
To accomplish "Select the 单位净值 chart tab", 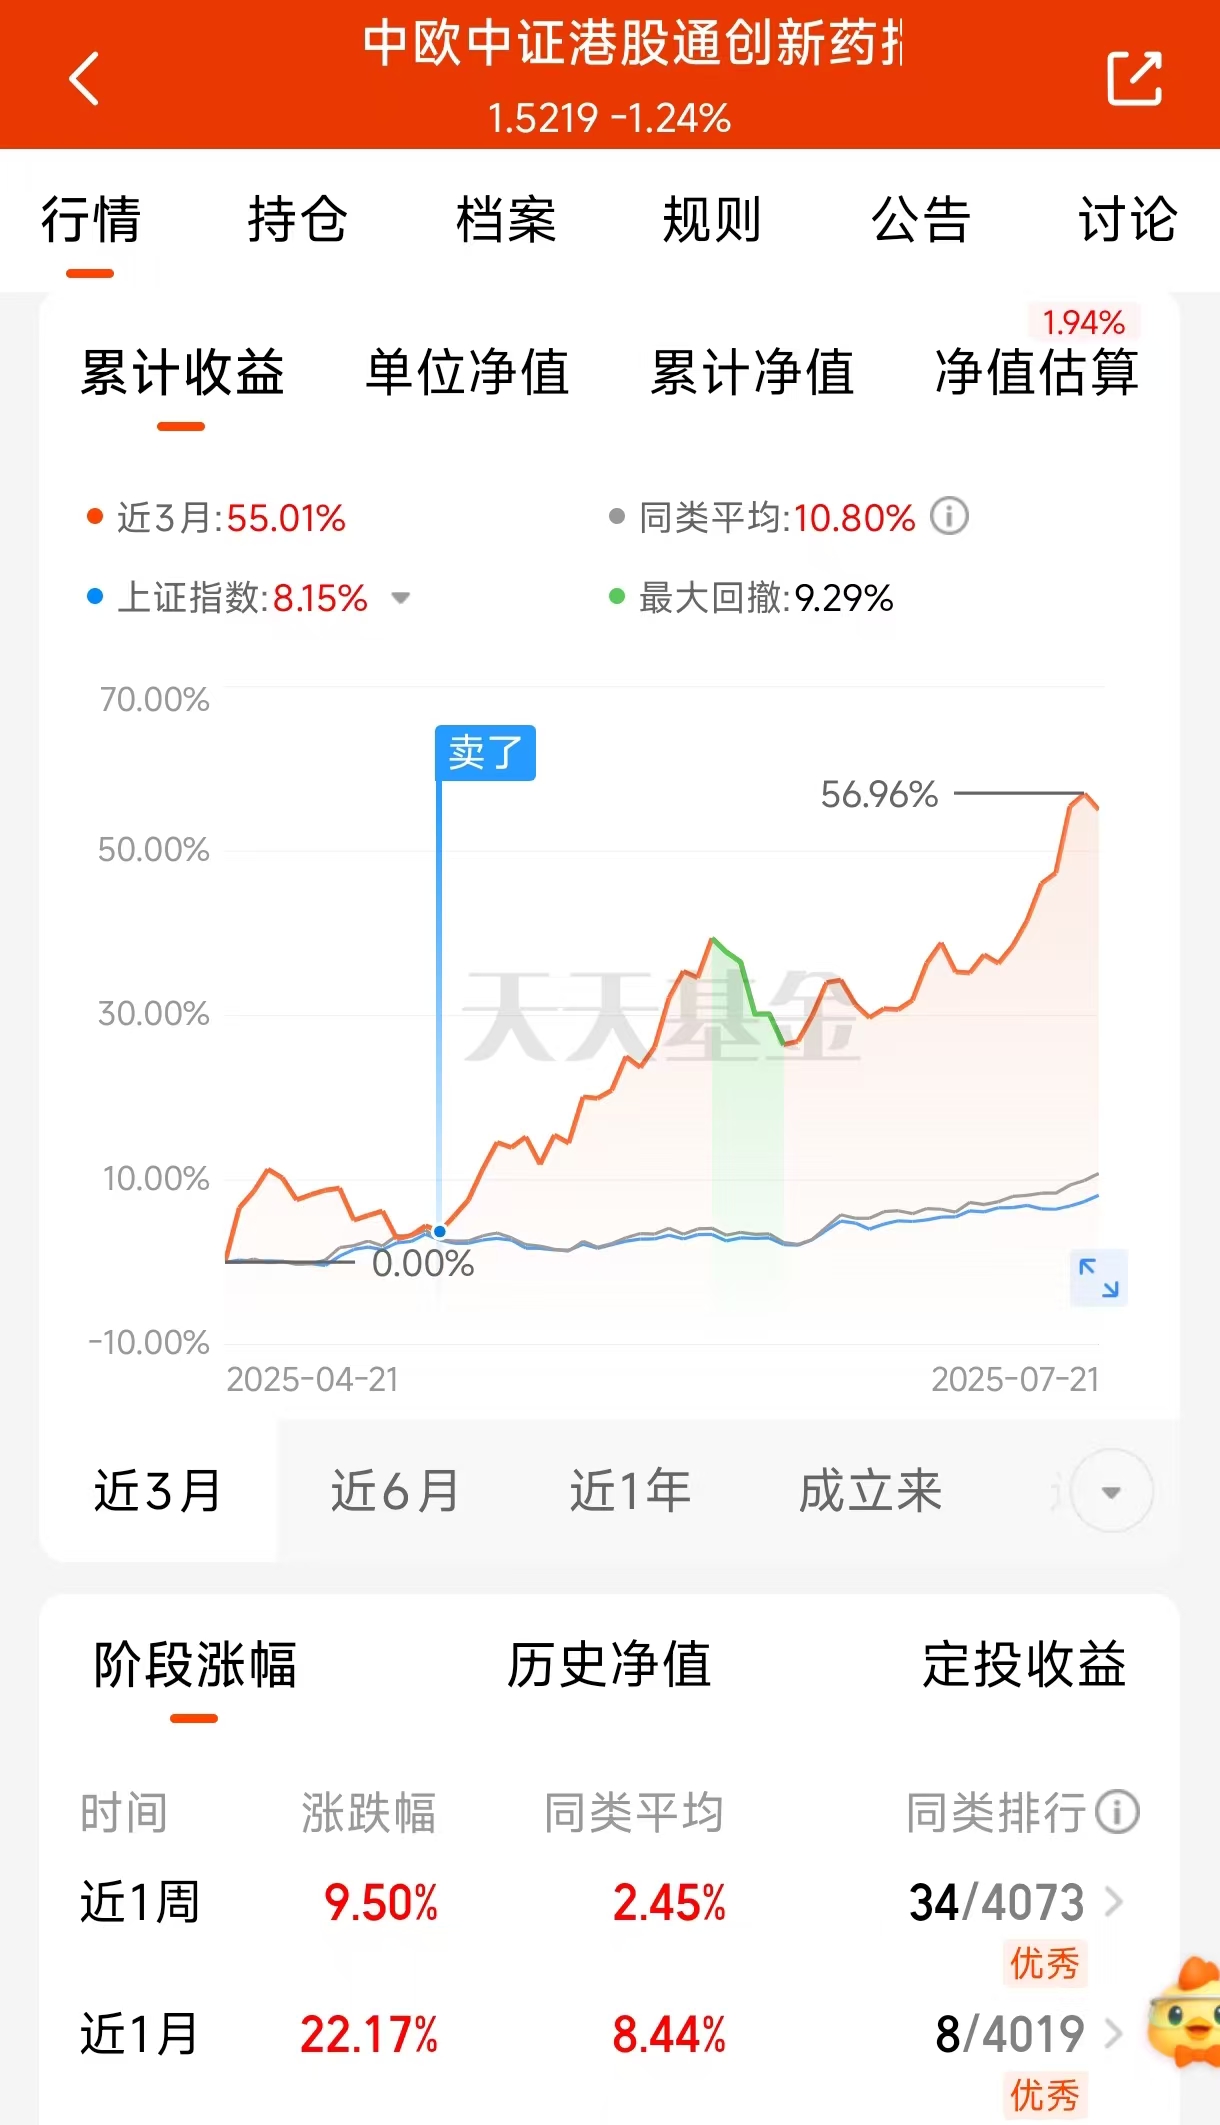I will tap(467, 373).
